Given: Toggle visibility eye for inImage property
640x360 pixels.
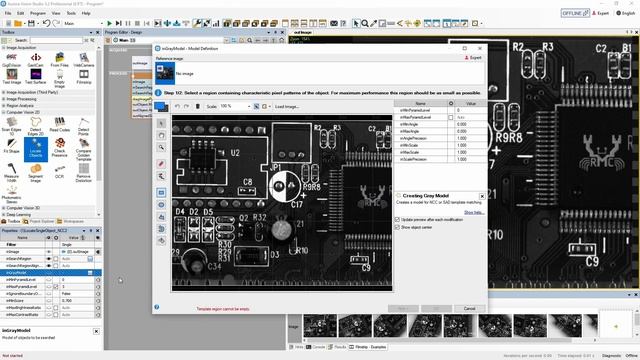Looking at the screenshot, I should tap(49, 252).
